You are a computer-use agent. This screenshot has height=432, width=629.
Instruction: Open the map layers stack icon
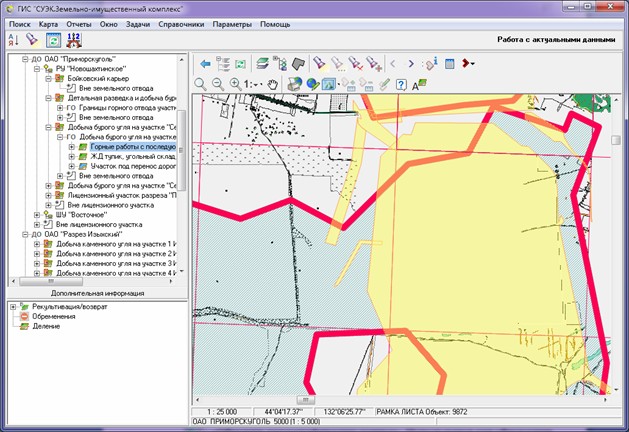[x=260, y=63]
